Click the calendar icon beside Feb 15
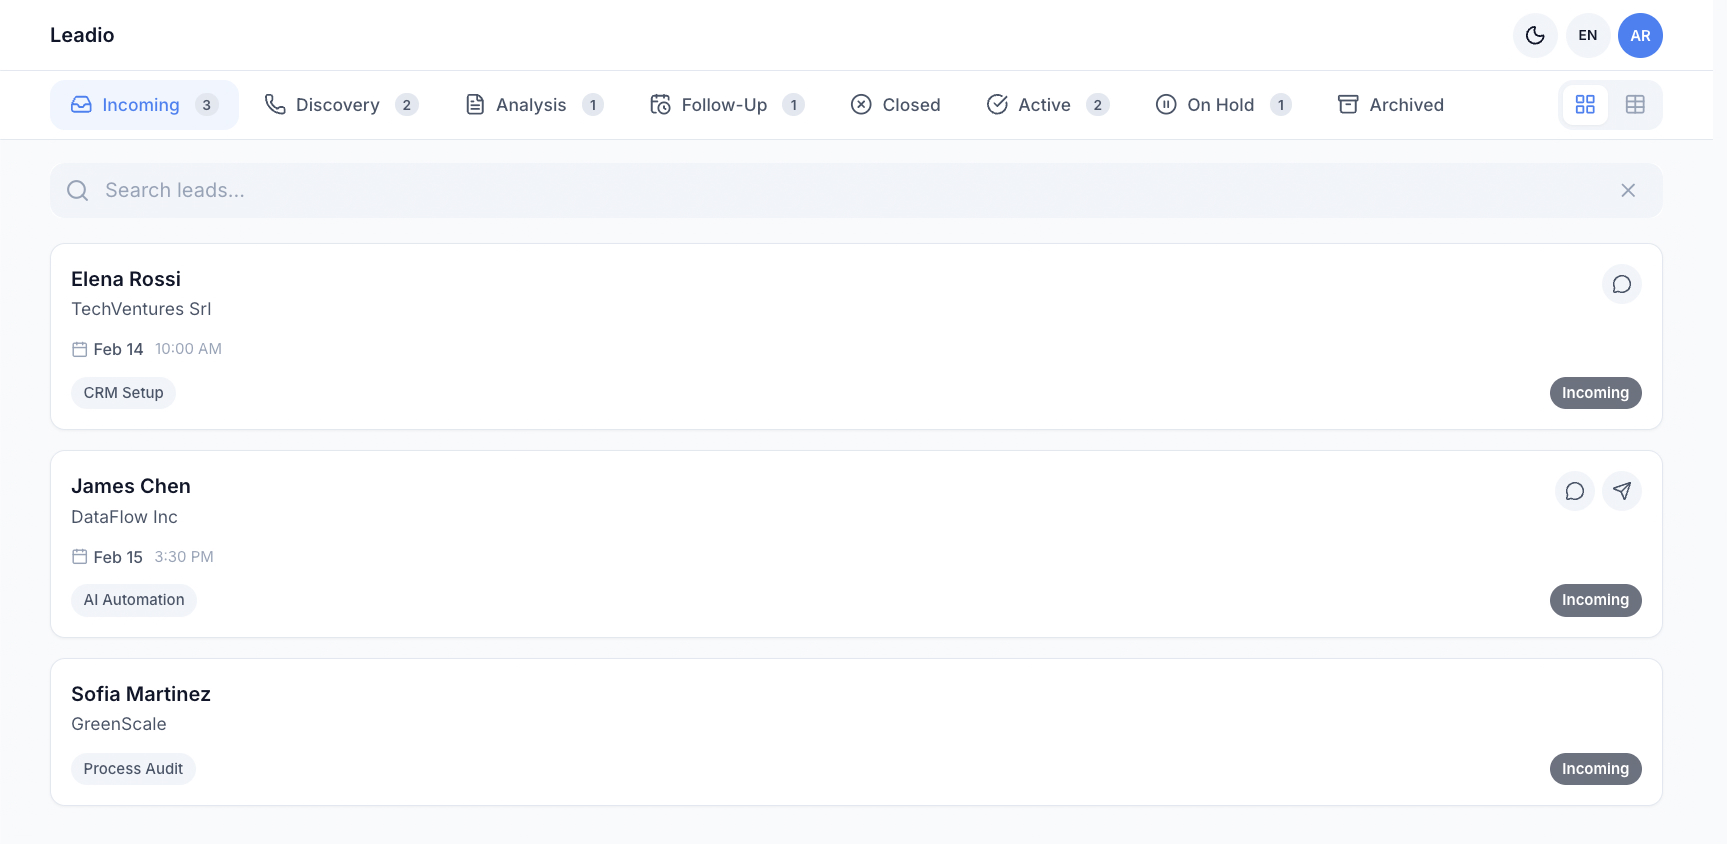This screenshot has height=844, width=1727. [80, 557]
